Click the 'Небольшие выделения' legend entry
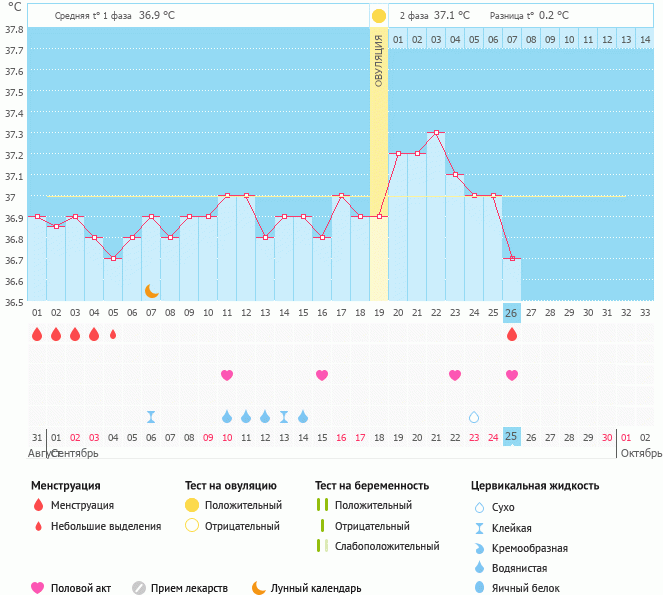This screenshot has width=663, height=595. (x=105, y=526)
